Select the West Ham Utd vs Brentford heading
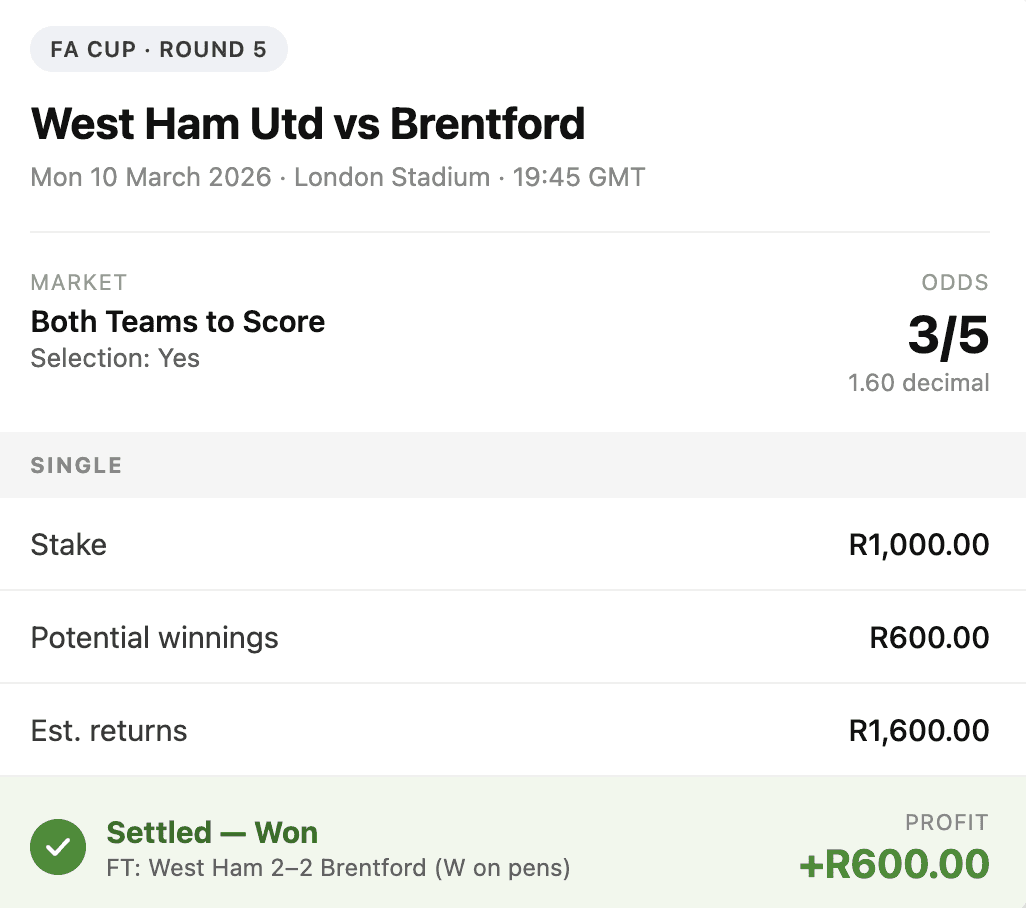This screenshot has height=908, width=1026. click(x=307, y=123)
